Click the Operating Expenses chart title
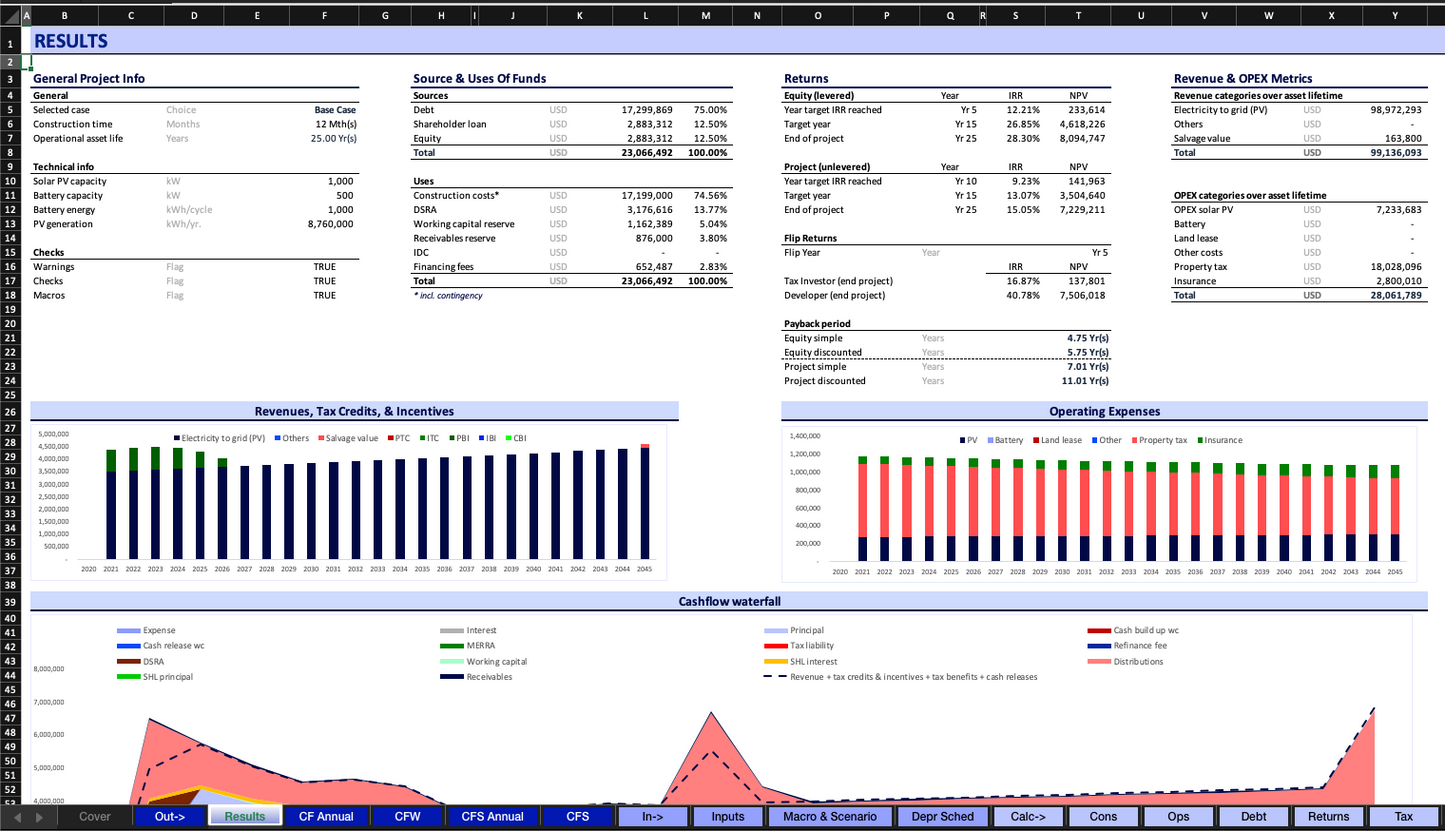1445x831 pixels. [x=1104, y=411]
